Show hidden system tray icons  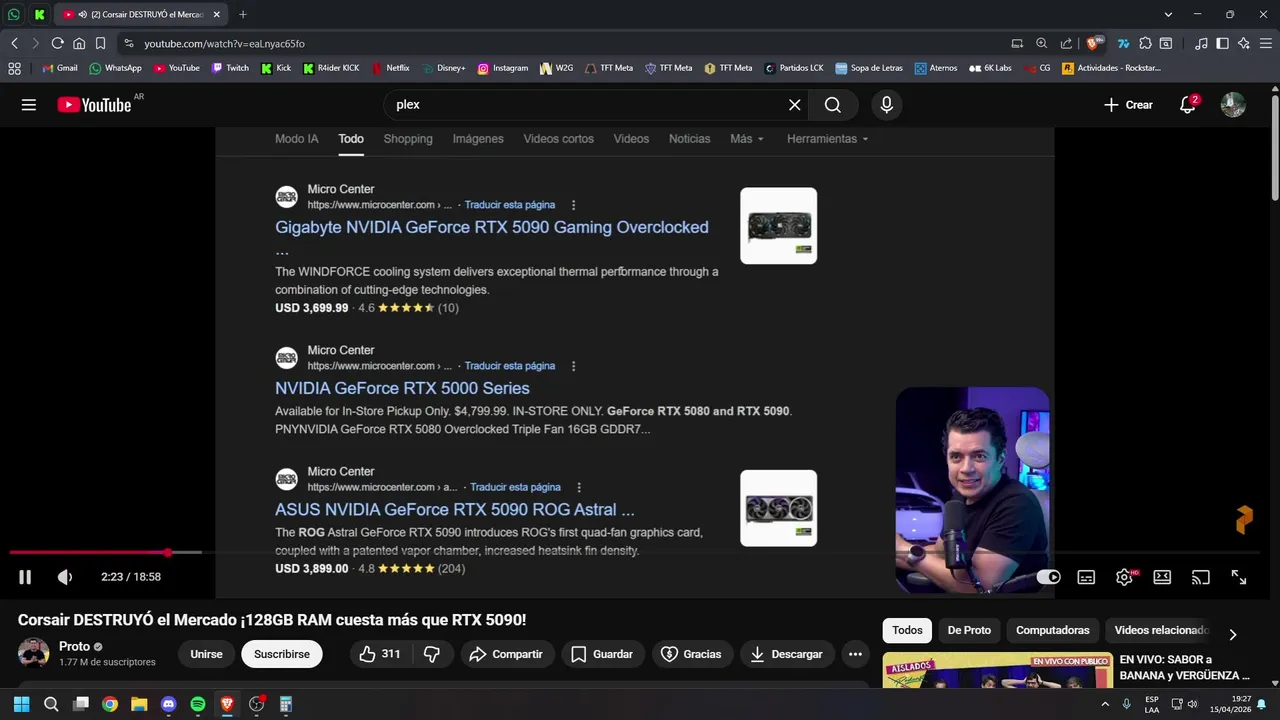(x=1105, y=704)
